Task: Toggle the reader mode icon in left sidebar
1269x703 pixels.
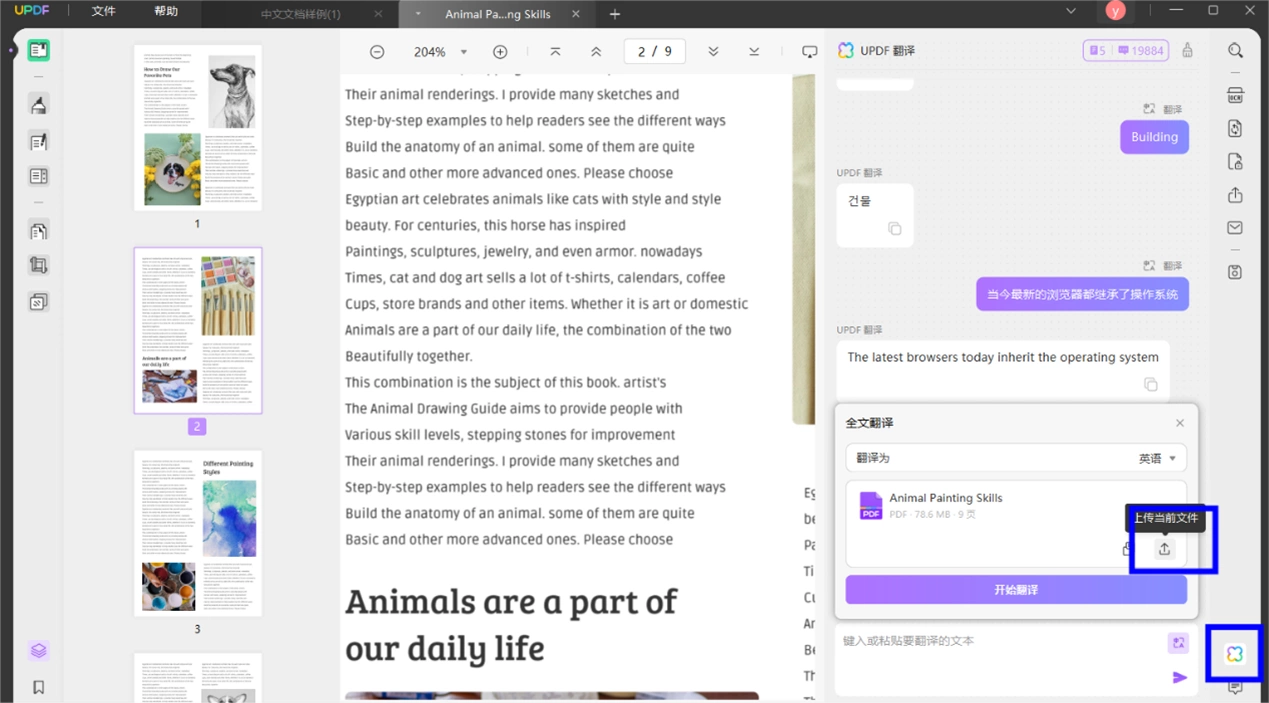Action: click(x=38, y=50)
